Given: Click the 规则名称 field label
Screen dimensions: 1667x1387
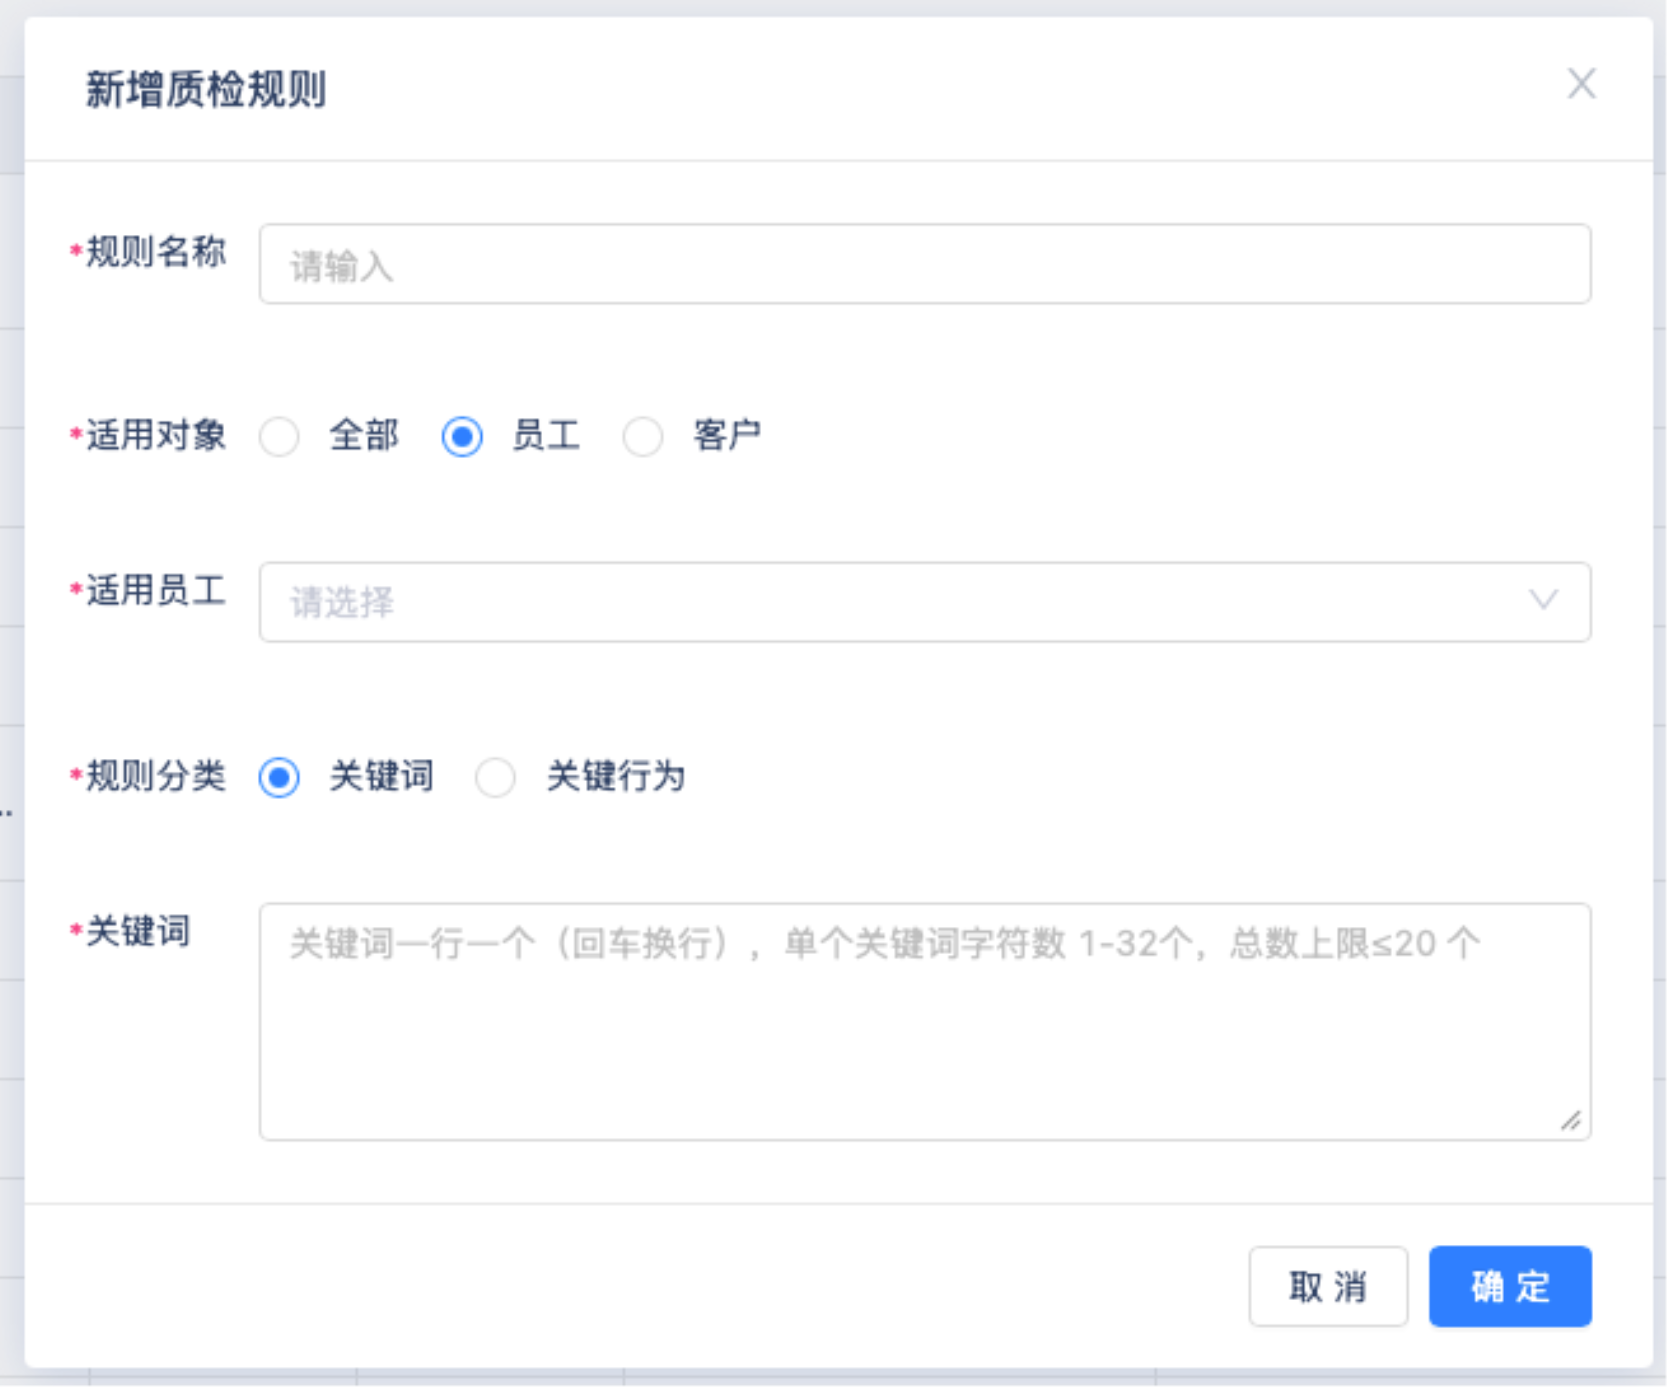Looking at the screenshot, I should coord(155,252).
